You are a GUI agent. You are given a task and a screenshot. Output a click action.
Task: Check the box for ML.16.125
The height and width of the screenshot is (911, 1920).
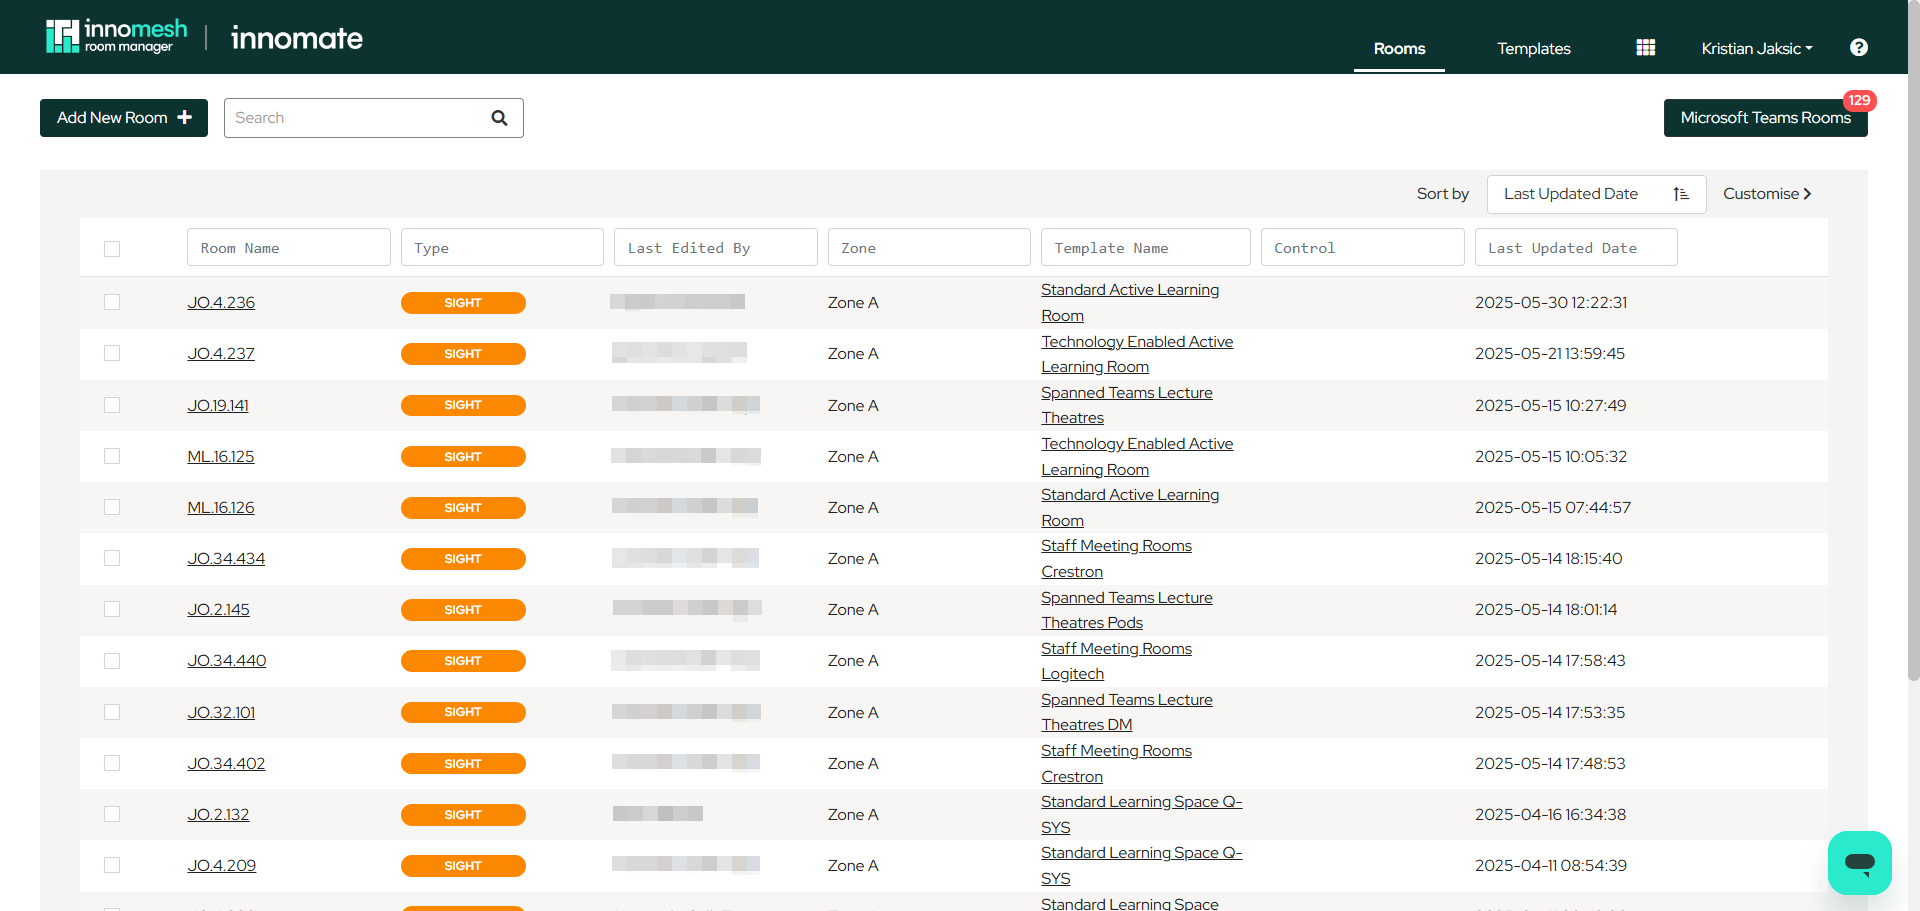click(x=112, y=456)
